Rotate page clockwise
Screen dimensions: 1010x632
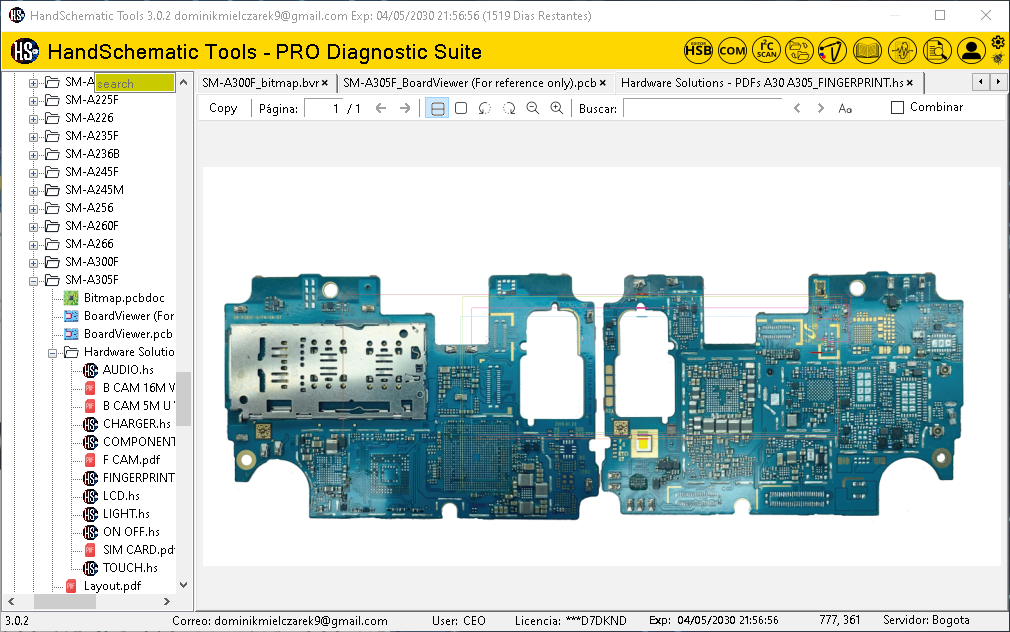[x=509, y=108]
